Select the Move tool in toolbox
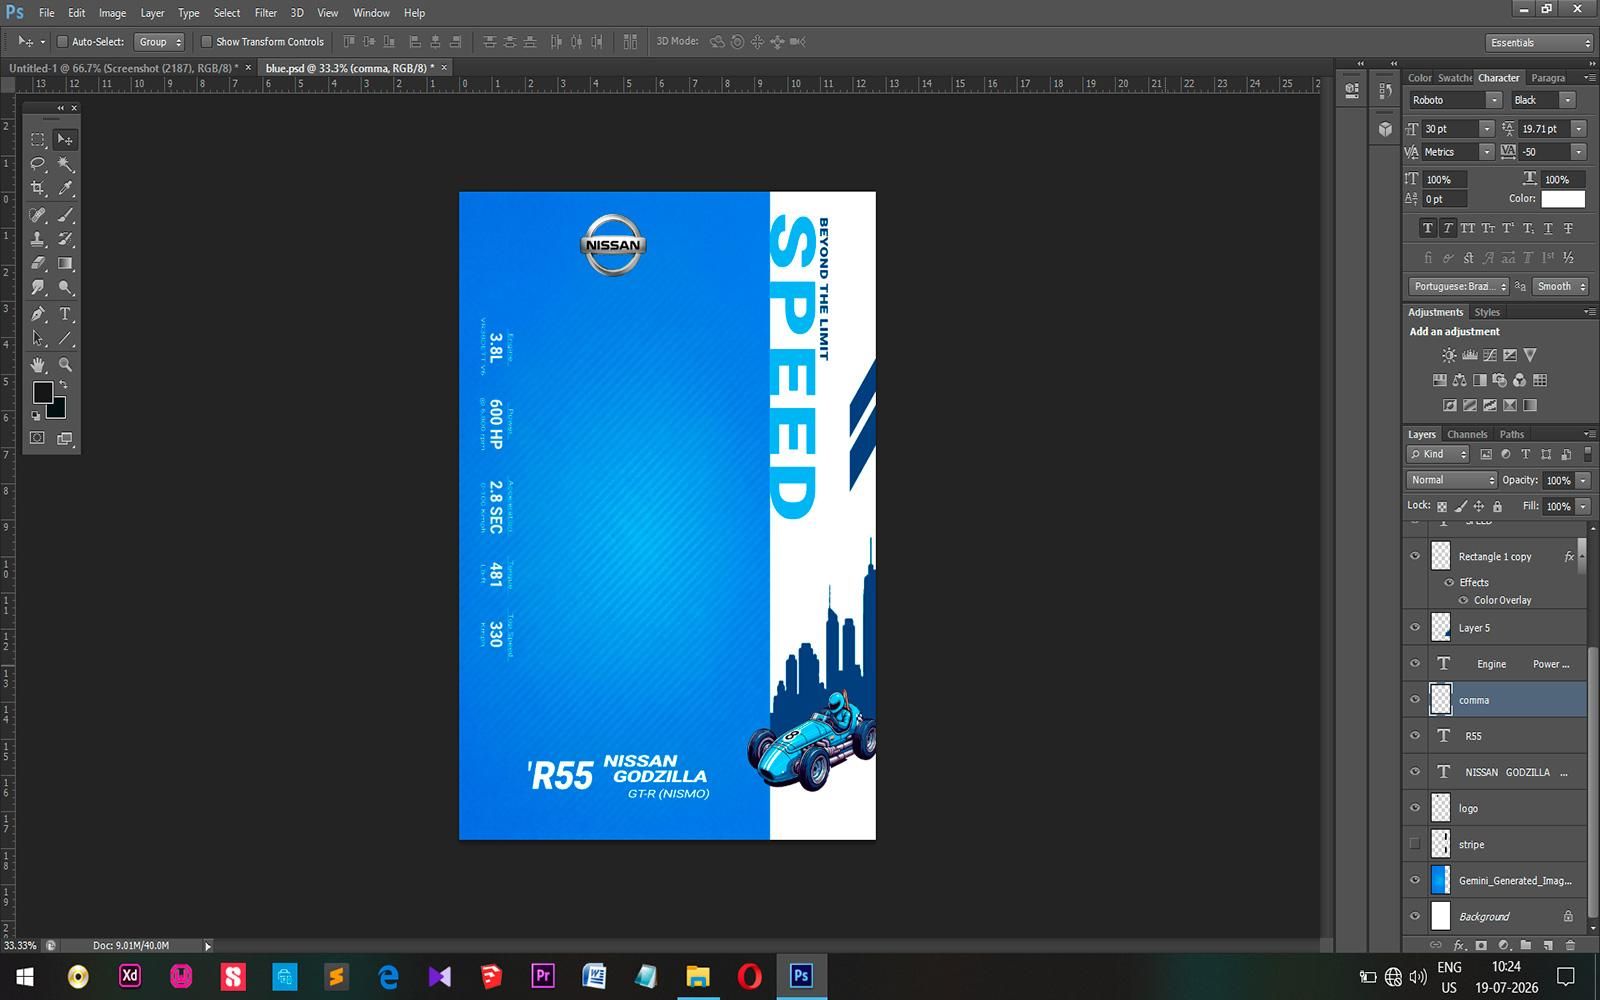 click(x=65, y=139)
